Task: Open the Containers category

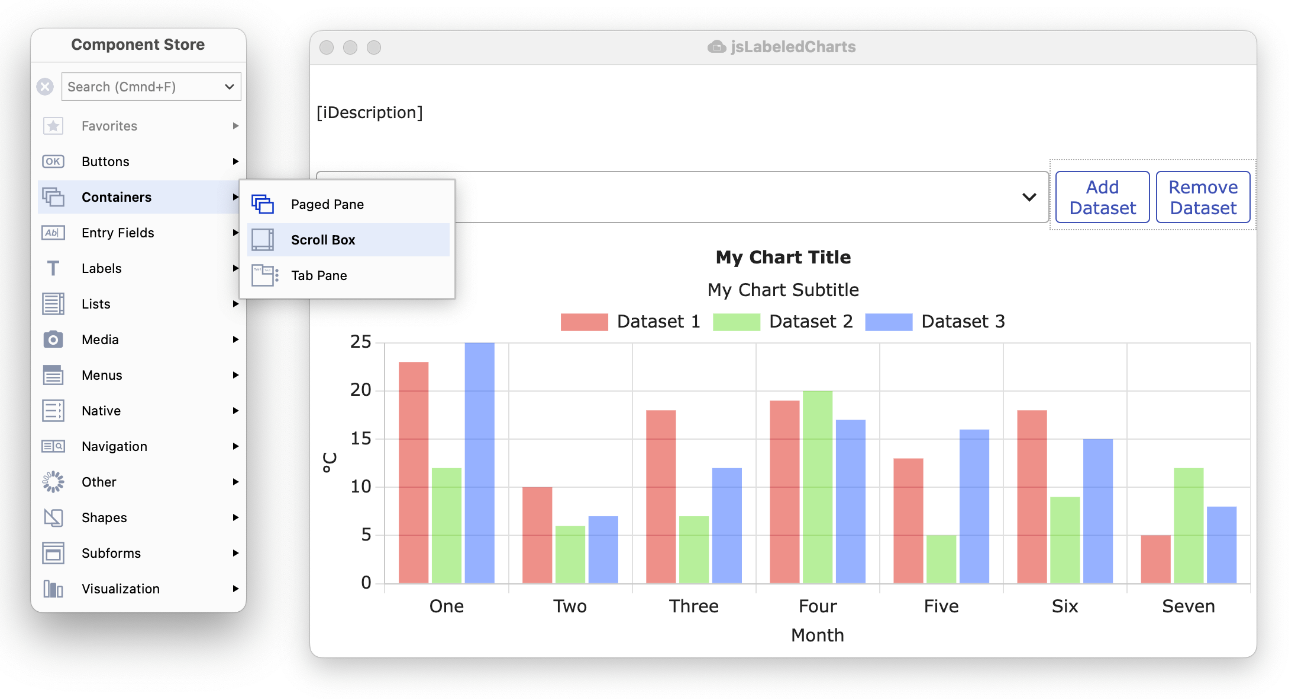Action: [140, 197]
